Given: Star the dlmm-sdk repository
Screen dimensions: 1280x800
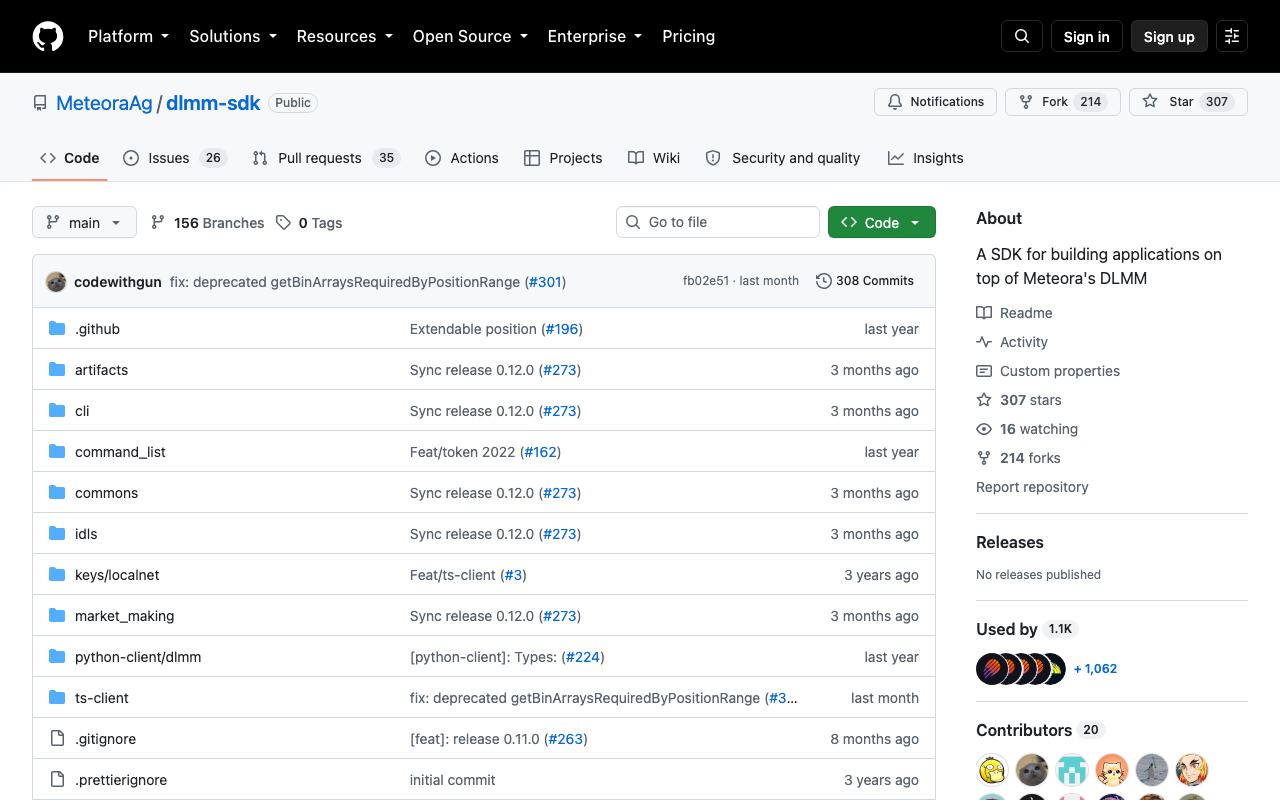Looking at the screenshot, I should coord(1188,102).
